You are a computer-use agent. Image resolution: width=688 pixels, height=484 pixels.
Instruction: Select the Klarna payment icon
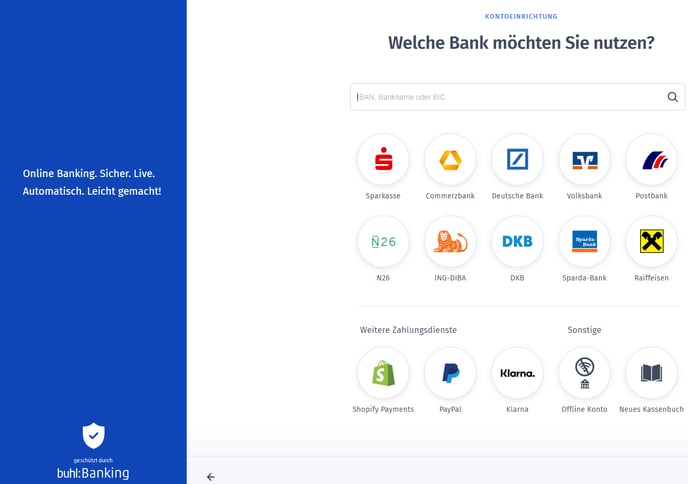click(x=517, y=373)
